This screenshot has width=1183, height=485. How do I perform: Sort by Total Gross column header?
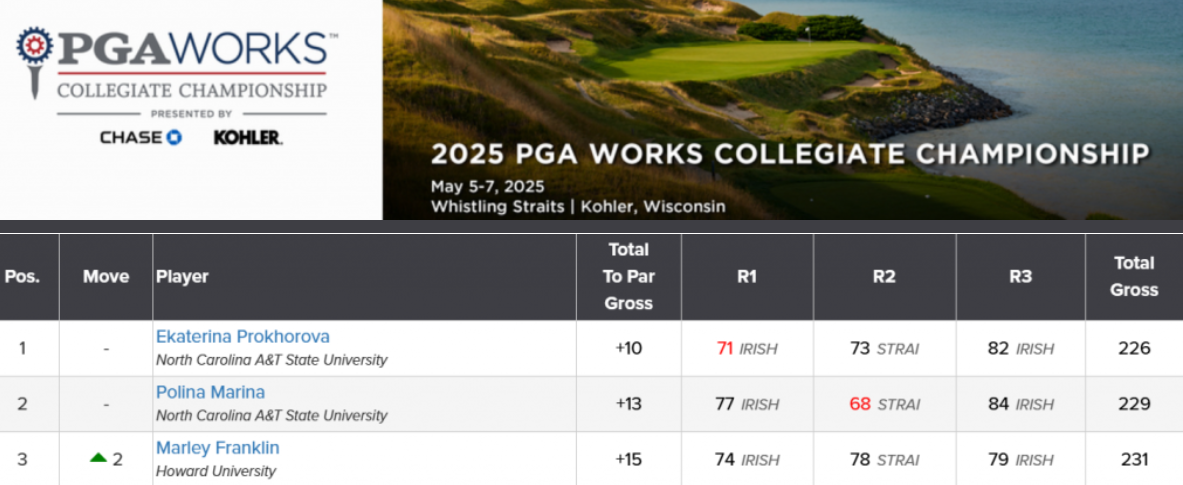[x=1134, y=277]
